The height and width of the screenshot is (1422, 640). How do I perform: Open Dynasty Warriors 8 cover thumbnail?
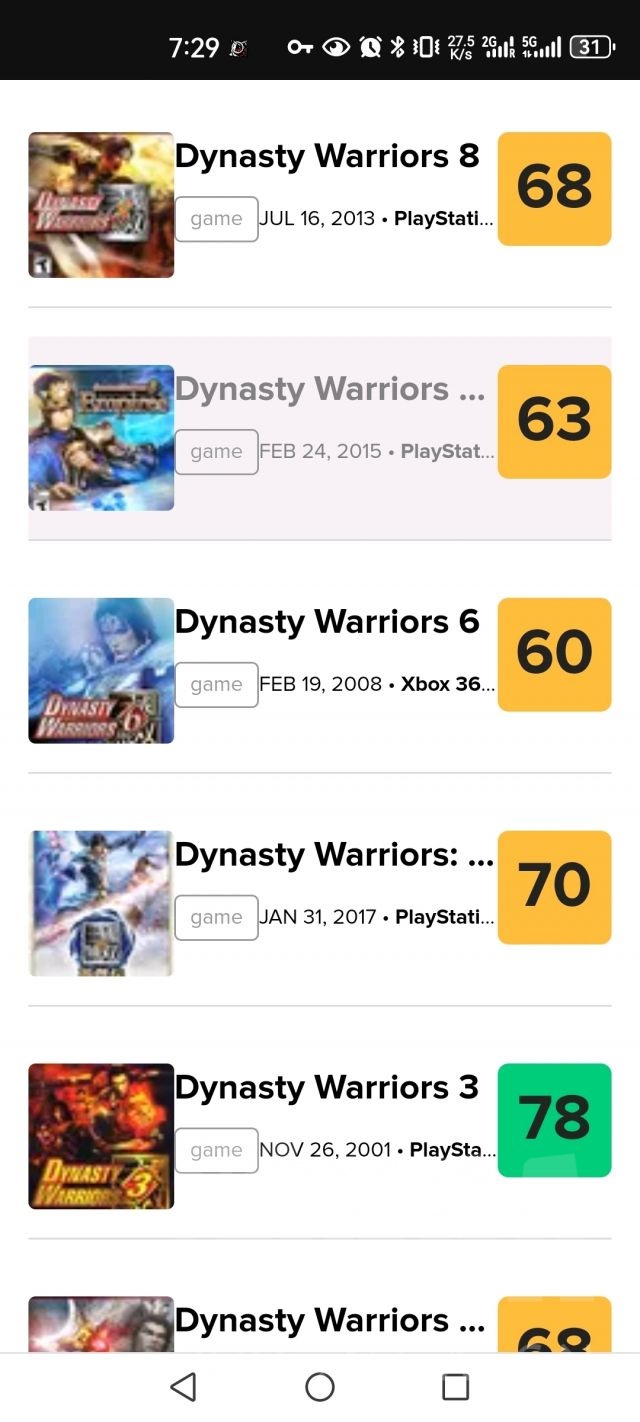101,205
